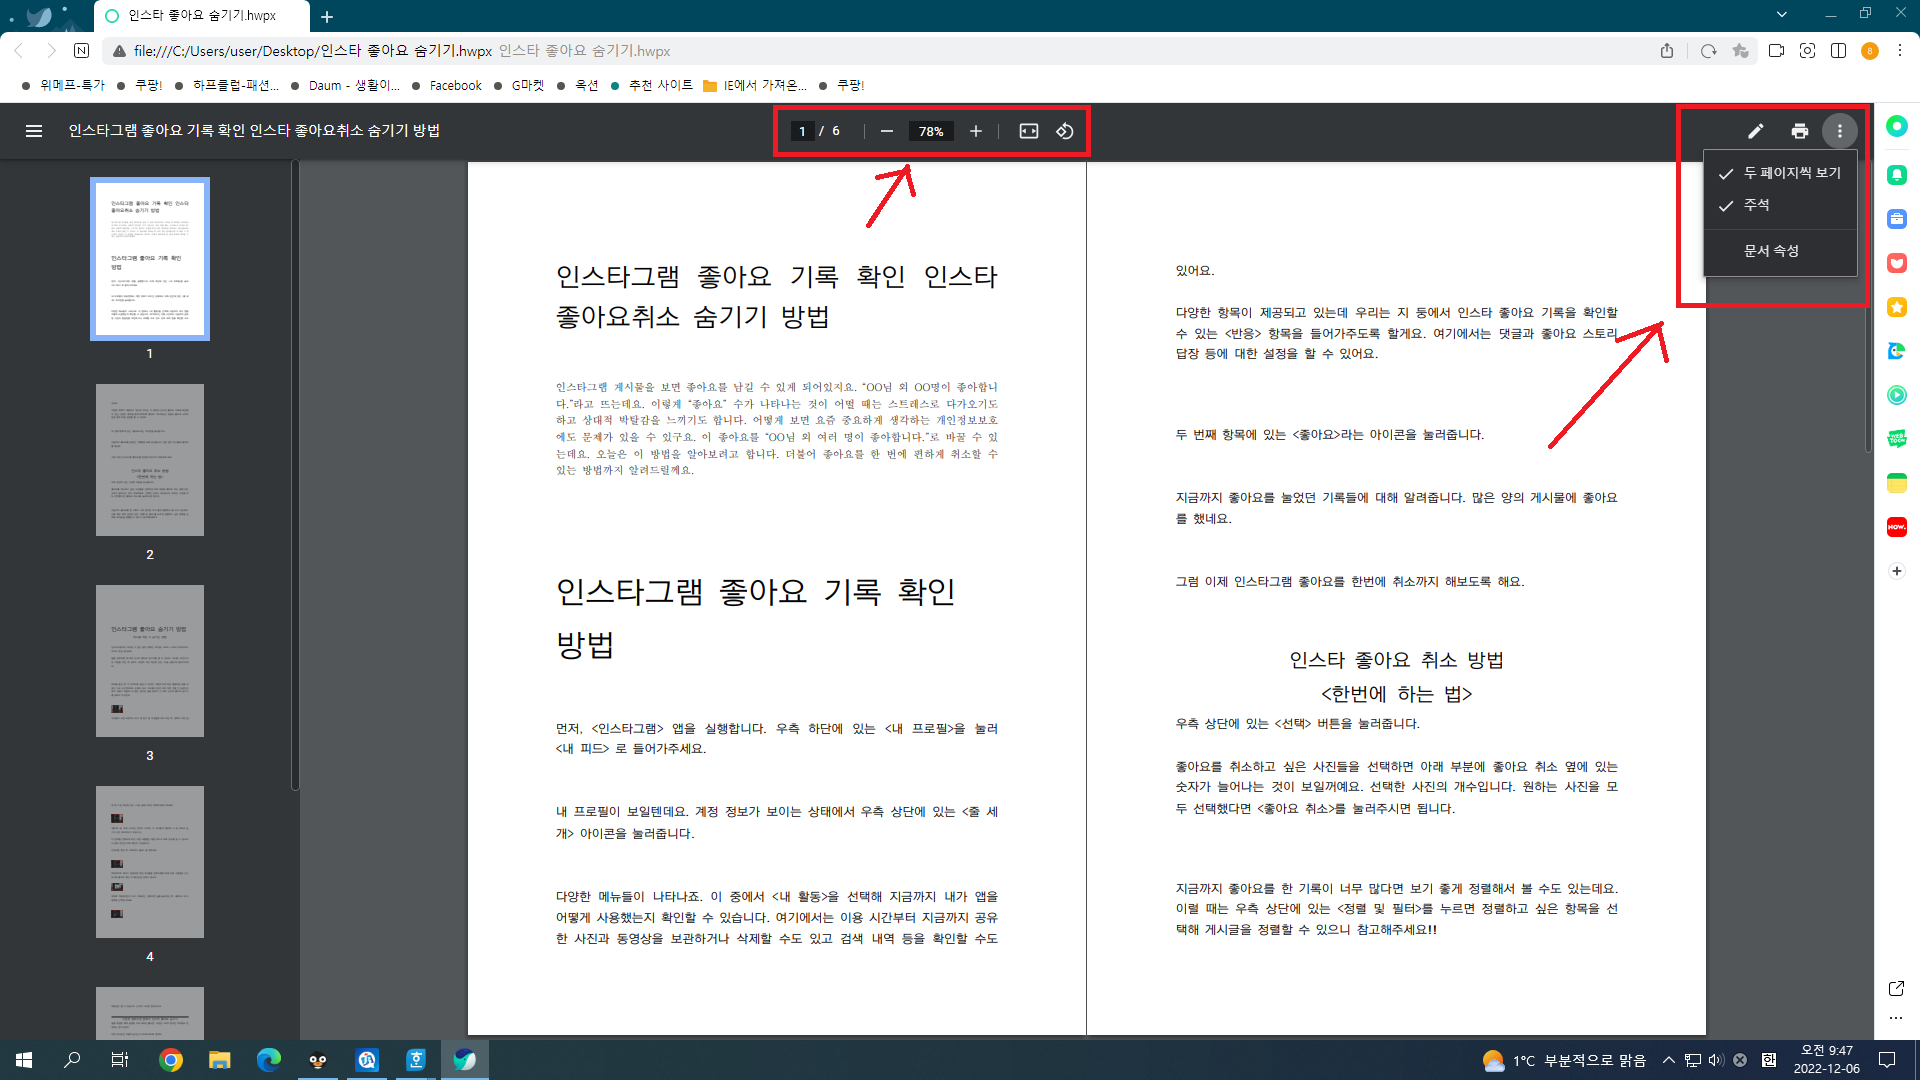
Task: Click the zoom percentage 78% field
Action: click(931, 131)
